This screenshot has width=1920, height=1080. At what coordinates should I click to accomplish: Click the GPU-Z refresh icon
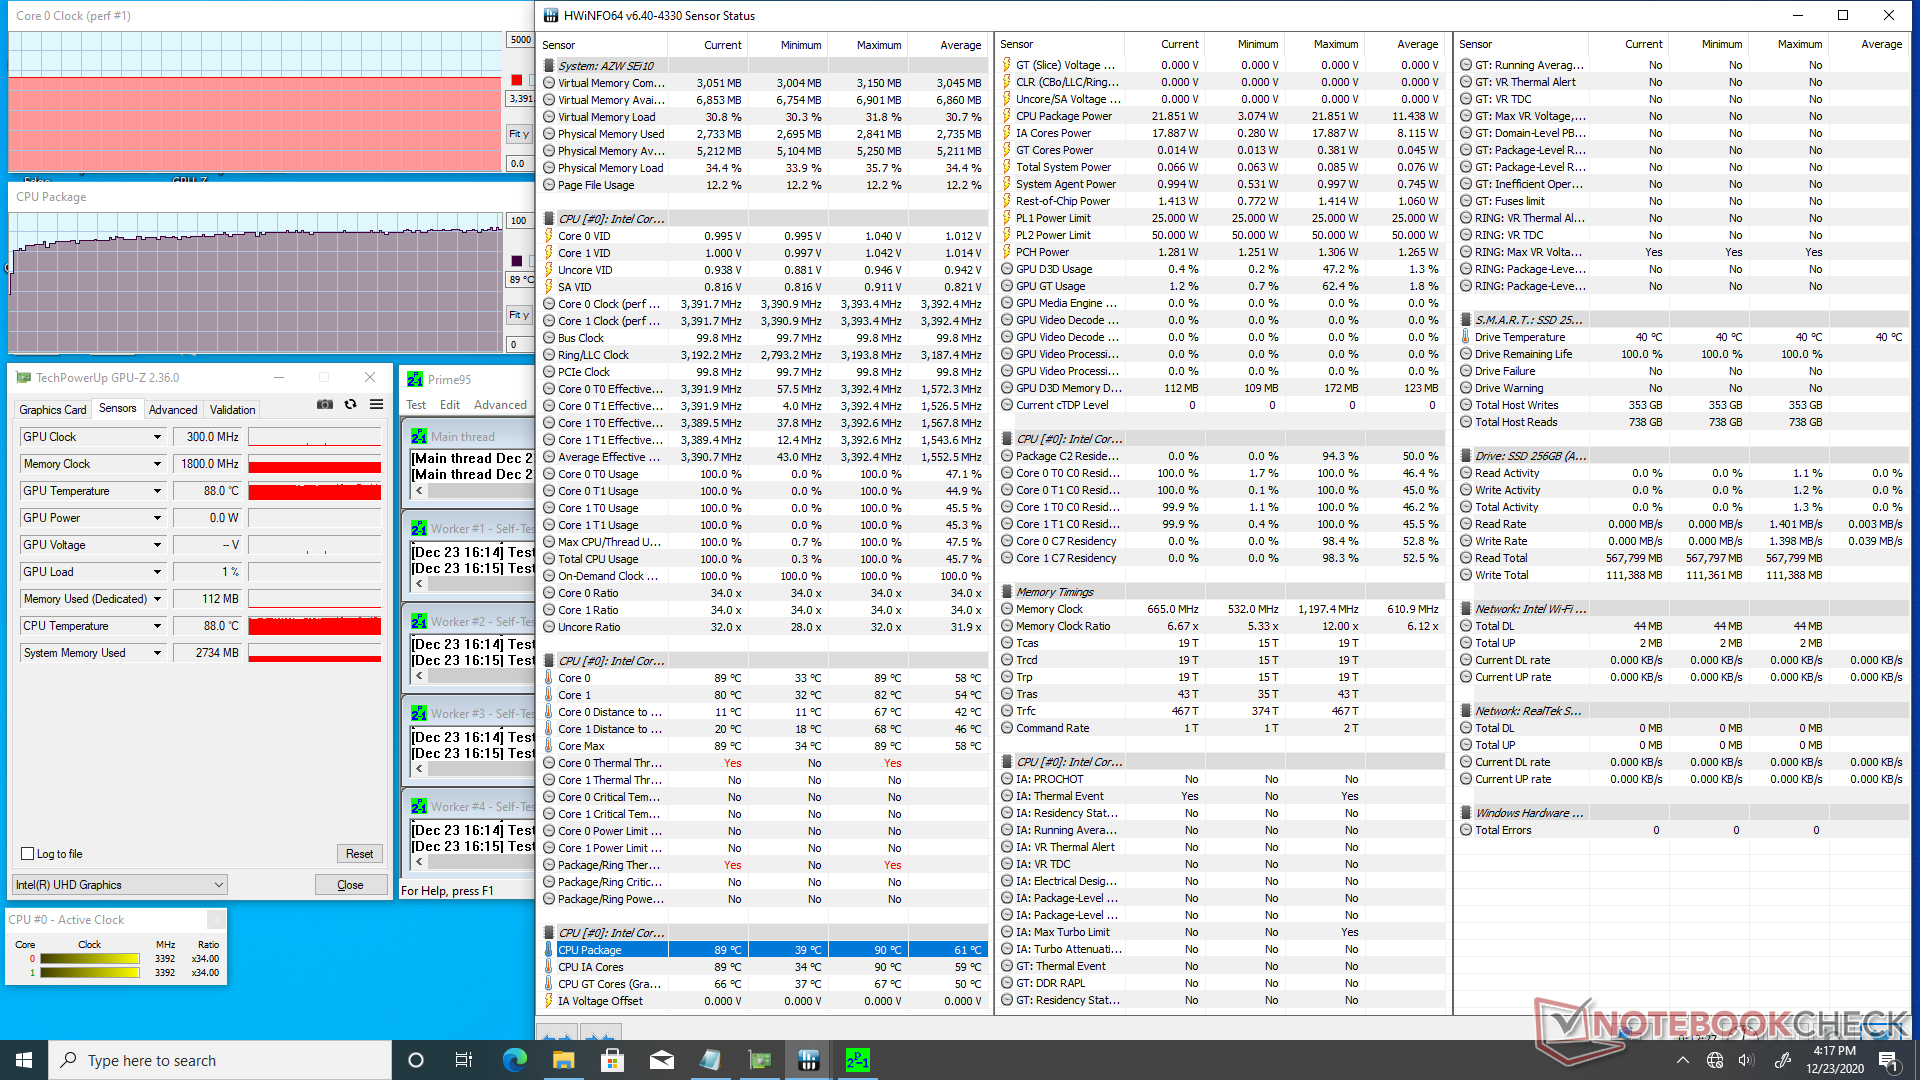(x=351, y=405)
